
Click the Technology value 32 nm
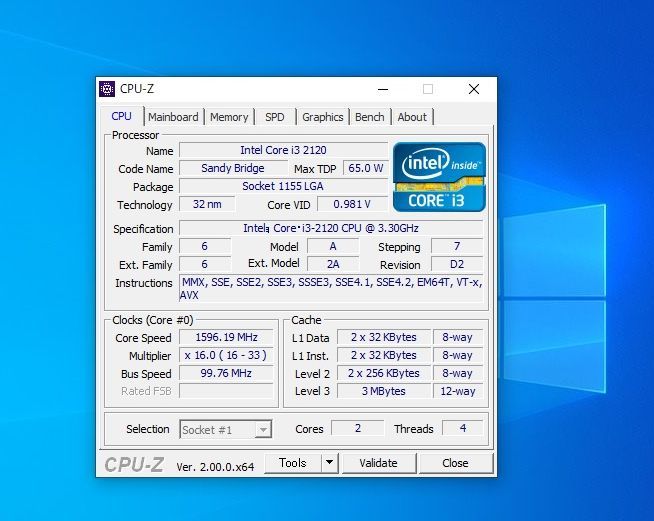[x=207, y=204]
